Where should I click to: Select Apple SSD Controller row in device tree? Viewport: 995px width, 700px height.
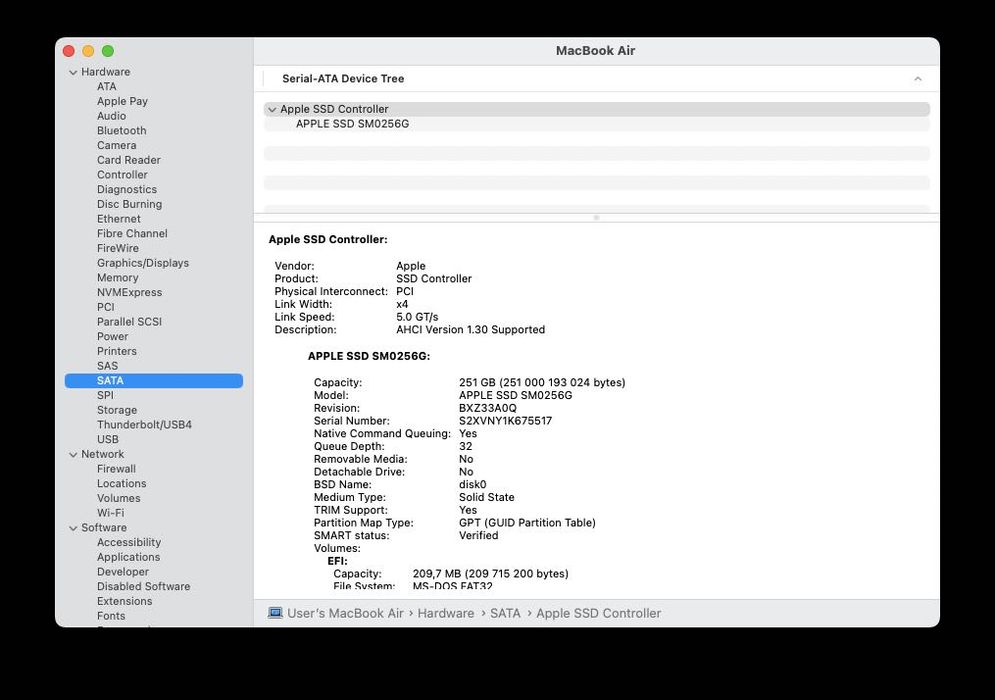(596, 109)
